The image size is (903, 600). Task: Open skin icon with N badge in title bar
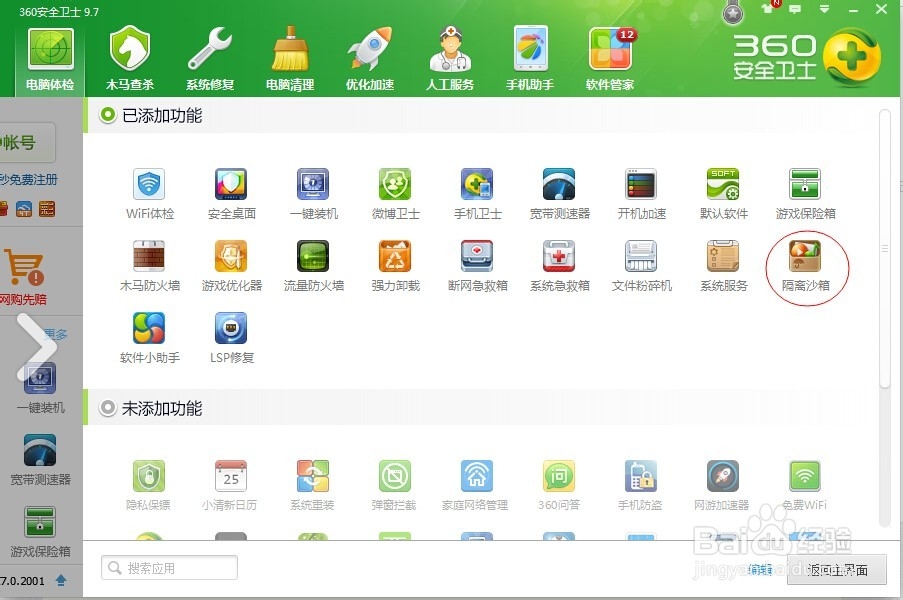point(768,7)
